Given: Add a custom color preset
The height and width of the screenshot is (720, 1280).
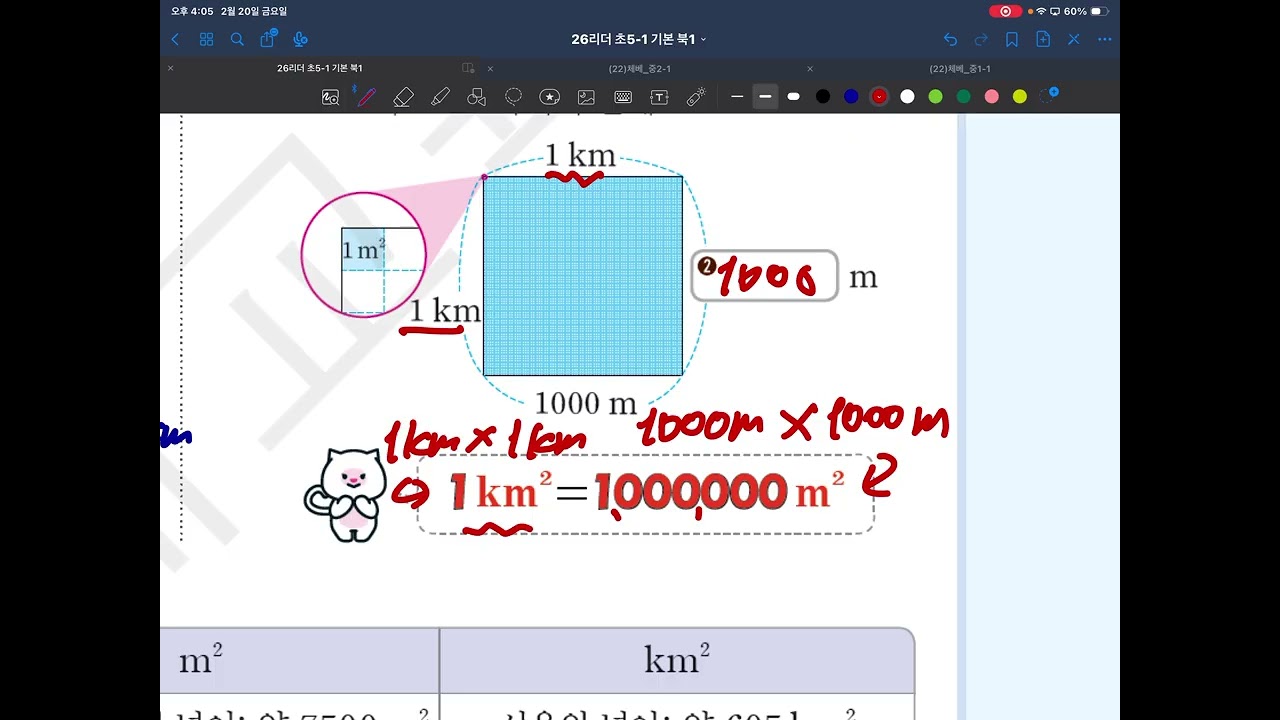Looking at the screenshot, I should (x=1049, y=95).
